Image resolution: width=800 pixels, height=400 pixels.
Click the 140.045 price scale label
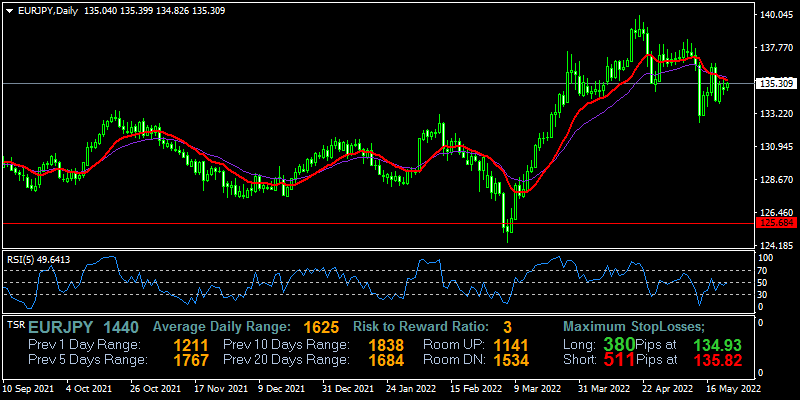777,15
